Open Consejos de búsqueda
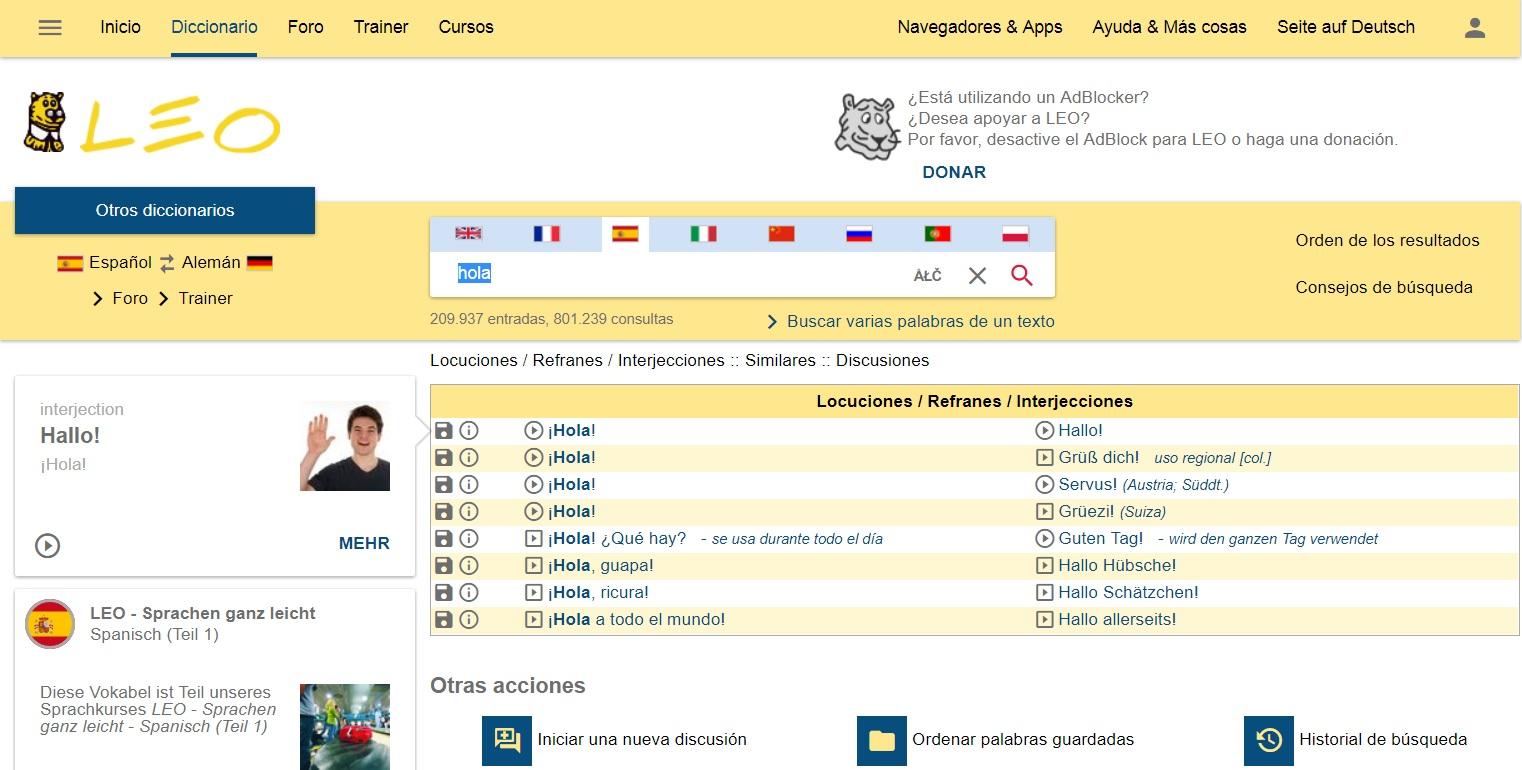Screen dimensions: 1522x770 [x=1384, y=287]
